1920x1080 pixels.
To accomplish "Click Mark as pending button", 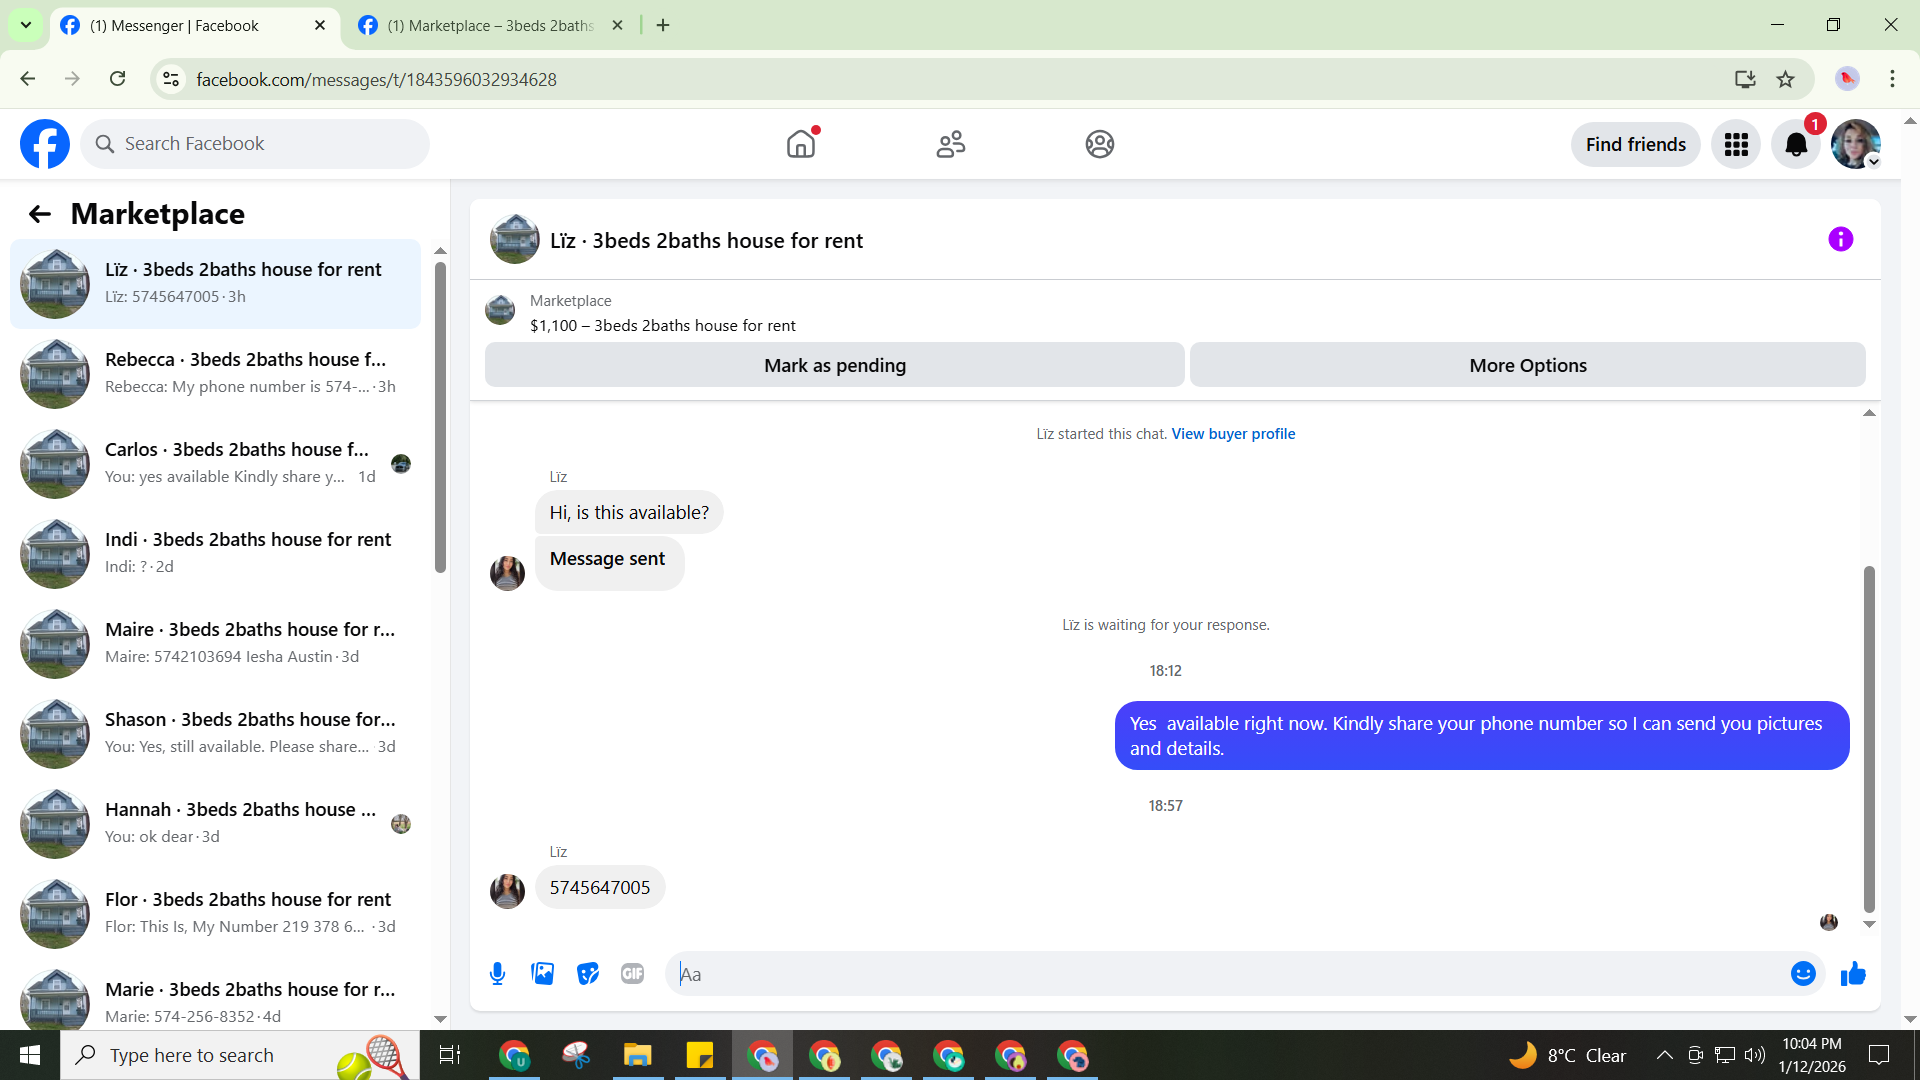I will 834,365.
